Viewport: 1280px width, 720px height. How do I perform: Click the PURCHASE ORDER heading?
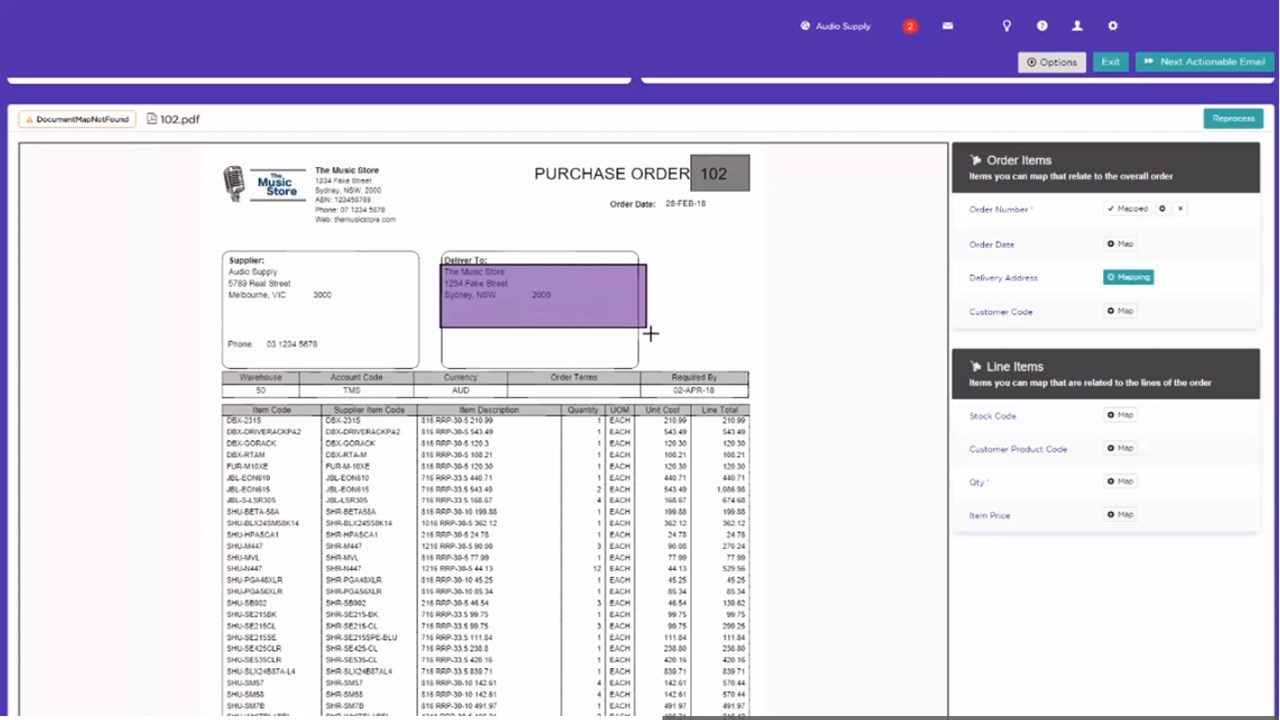click(612, 173)
